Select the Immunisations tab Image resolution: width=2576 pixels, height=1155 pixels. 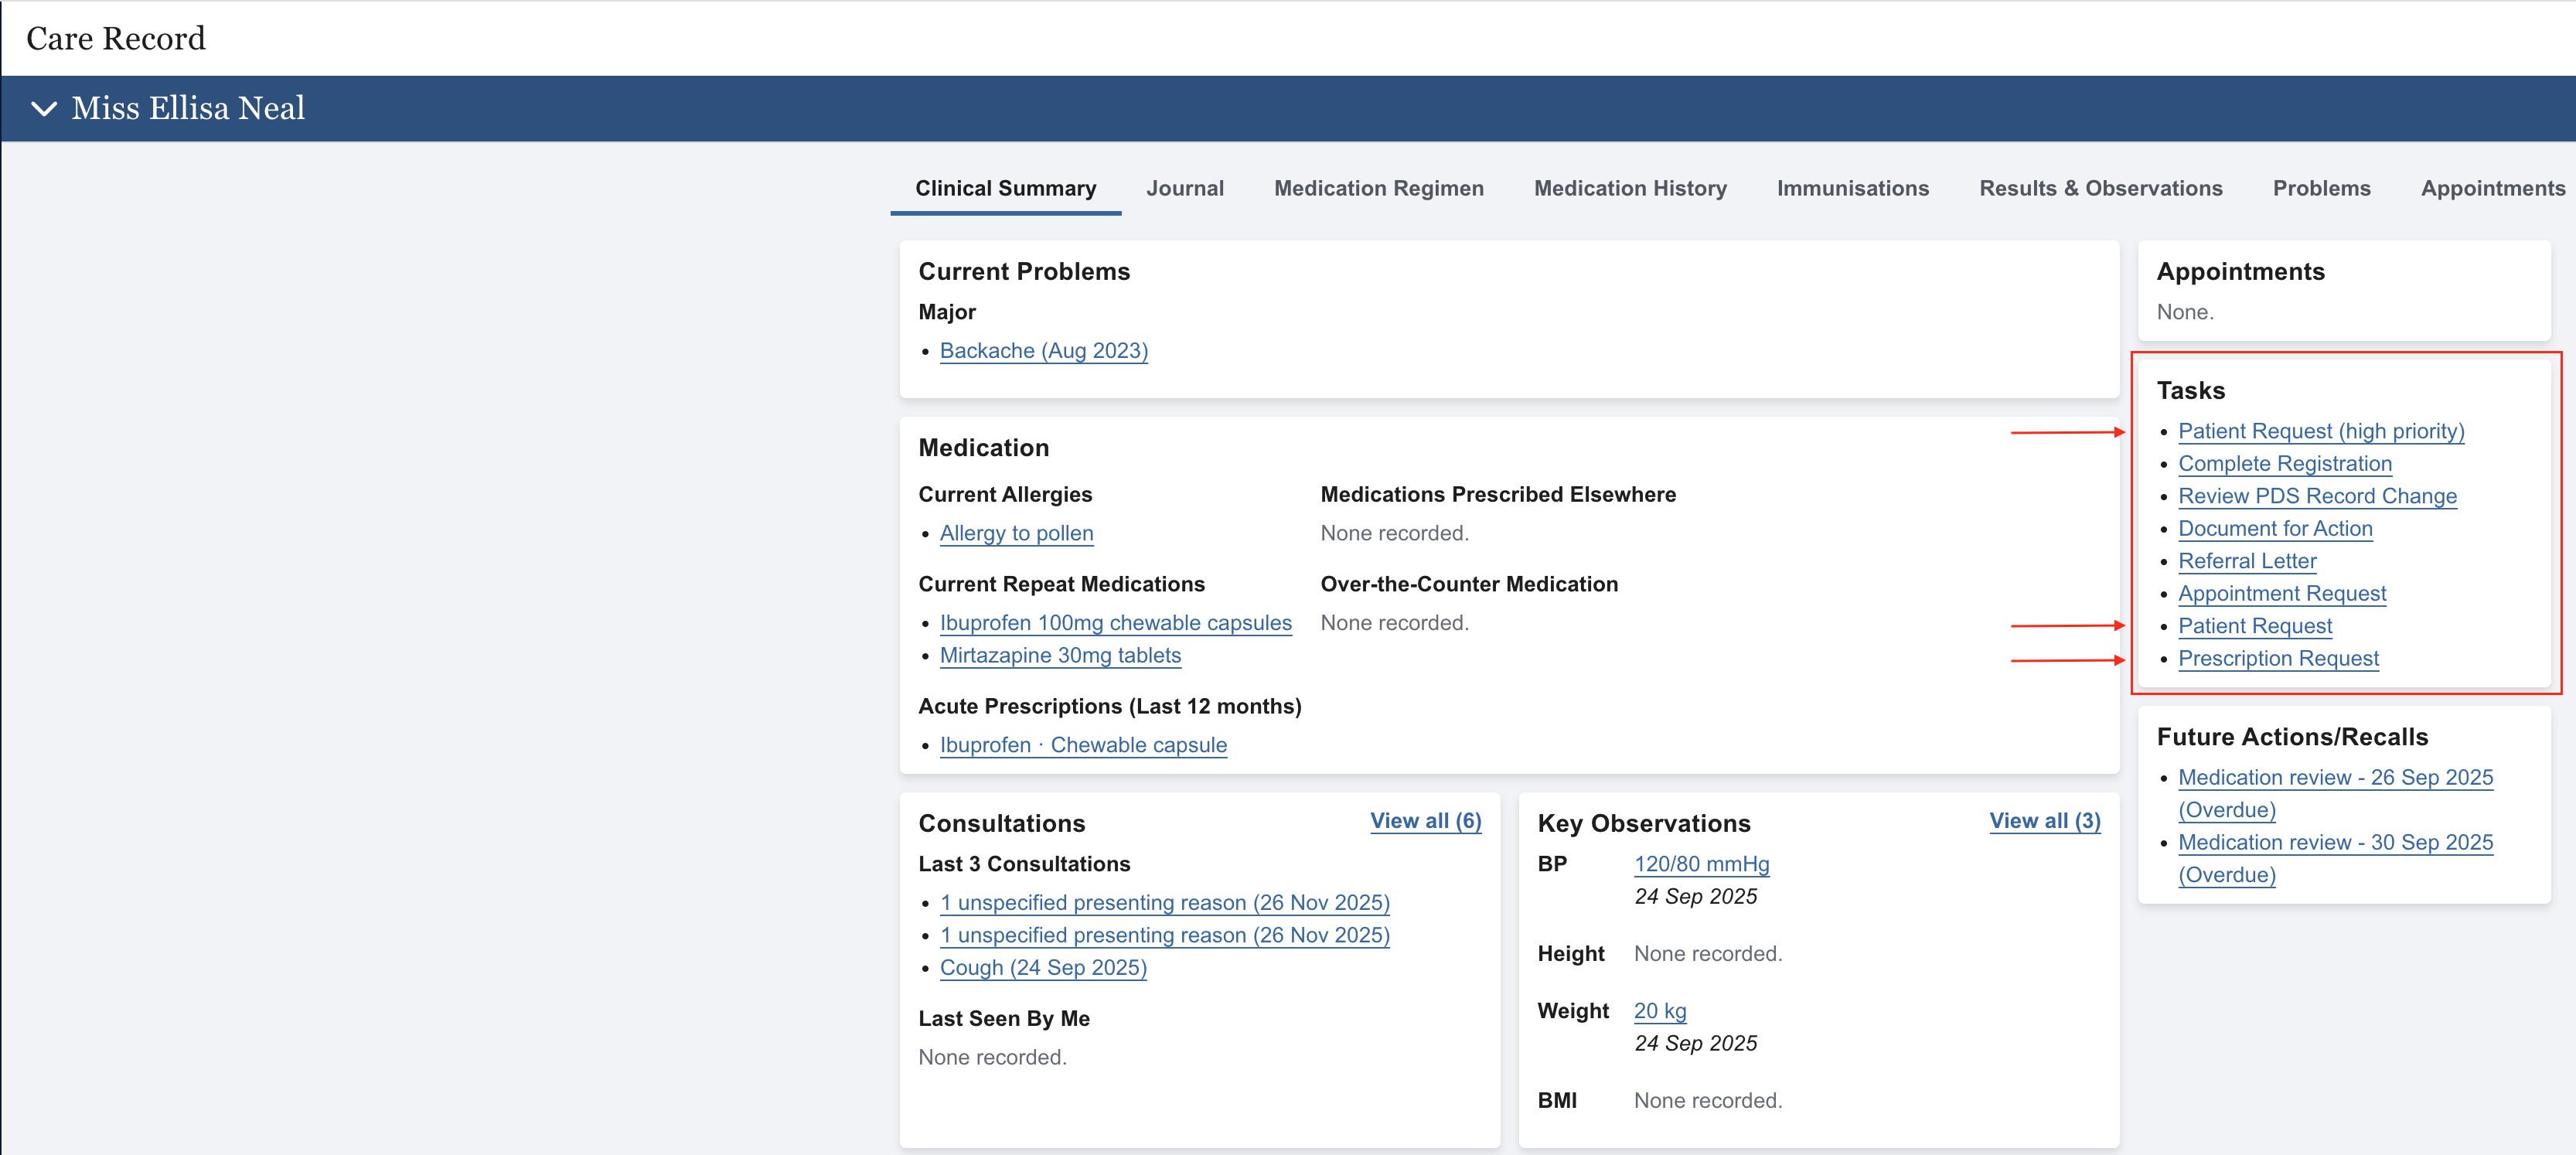tap(1852, 188)
